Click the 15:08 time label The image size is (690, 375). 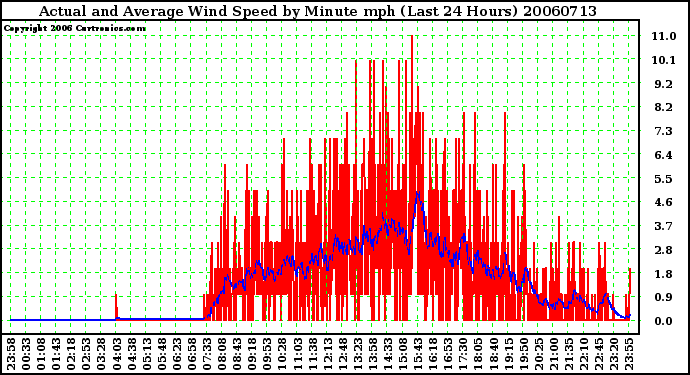coord(403,354)
